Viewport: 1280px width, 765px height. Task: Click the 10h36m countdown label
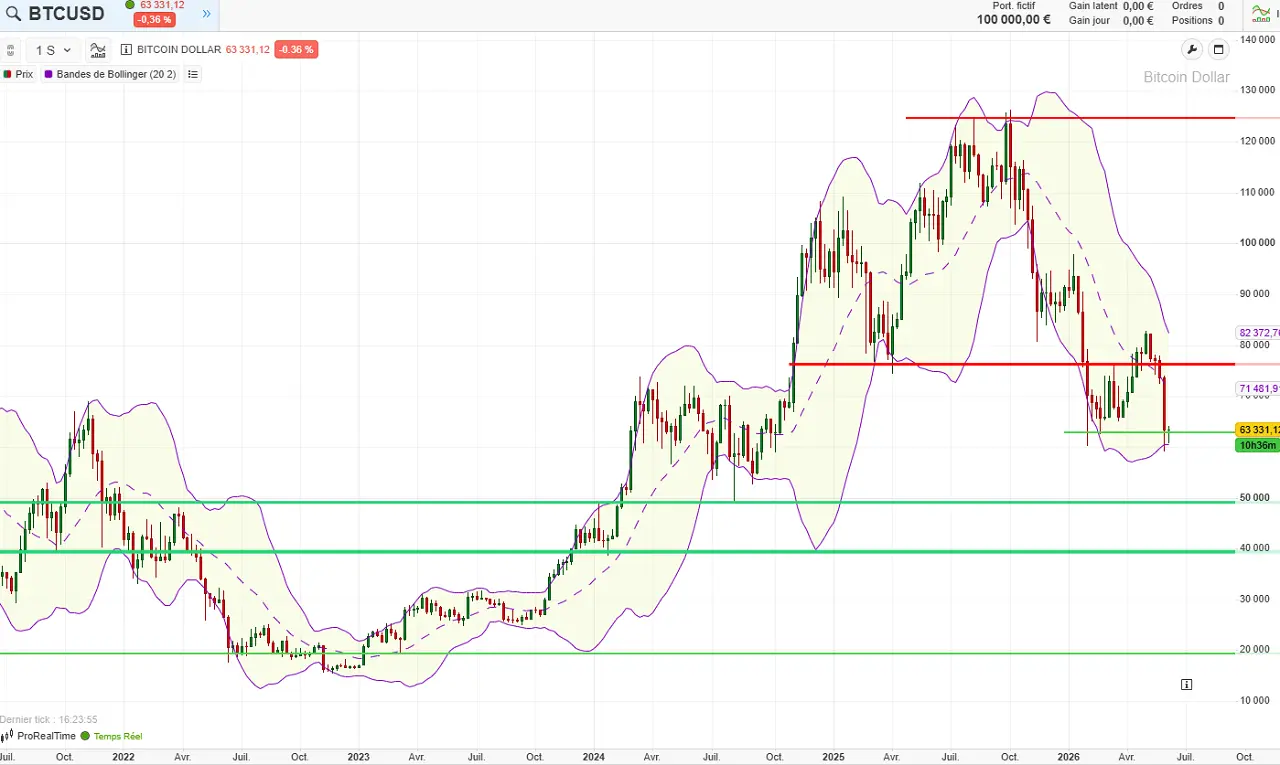click(1258, 445)
